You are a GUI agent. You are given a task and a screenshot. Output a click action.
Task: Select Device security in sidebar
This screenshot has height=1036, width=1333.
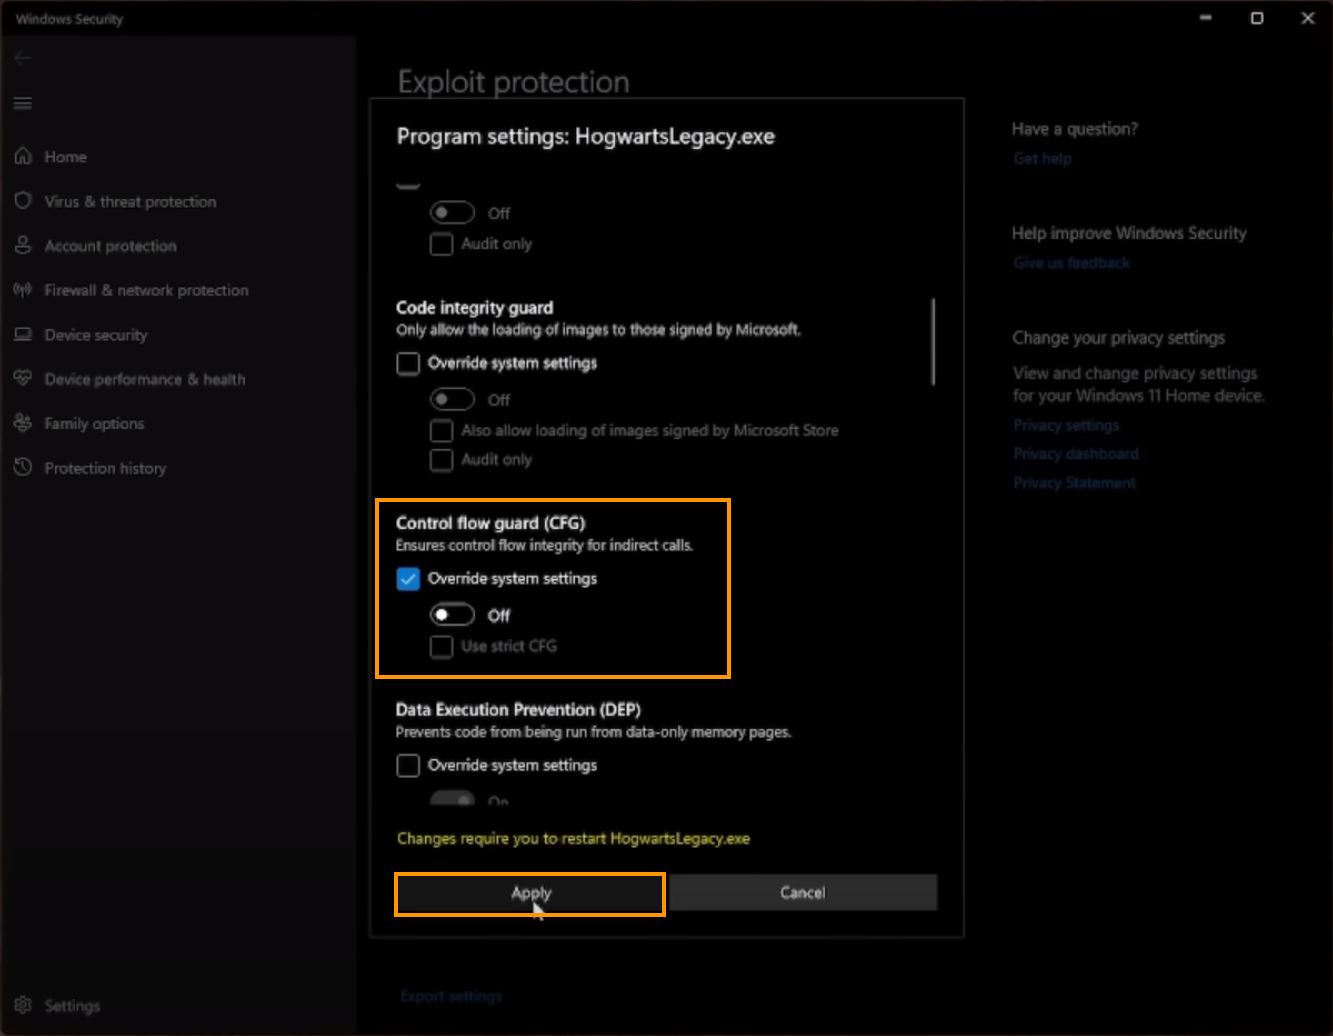pos(96,335)
